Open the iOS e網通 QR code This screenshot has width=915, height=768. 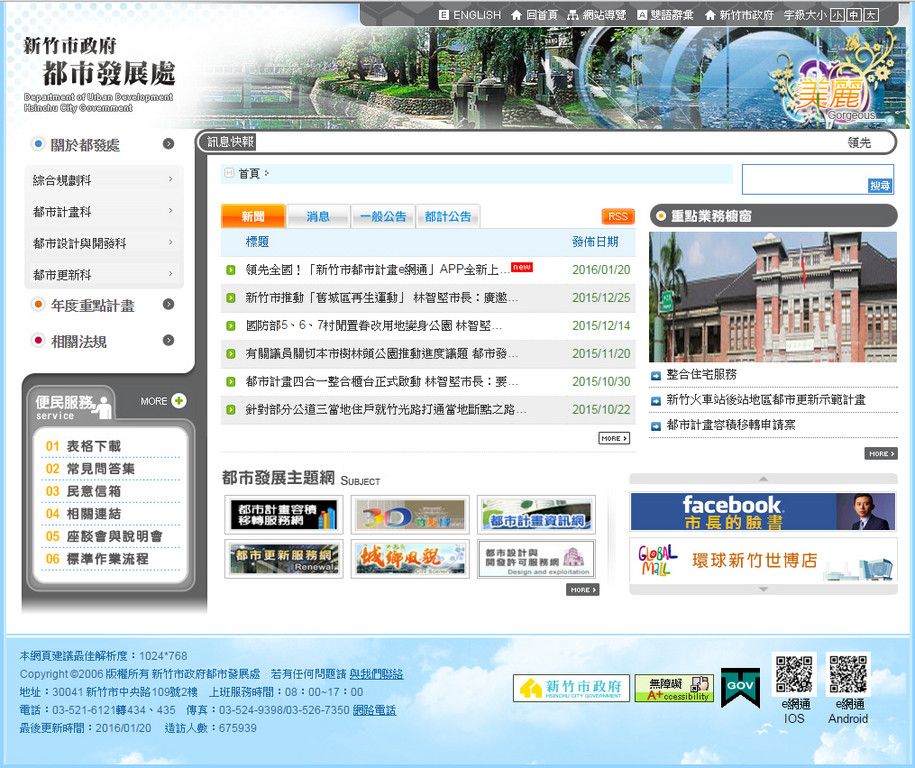pyautogui.click(x=794, y=675)
